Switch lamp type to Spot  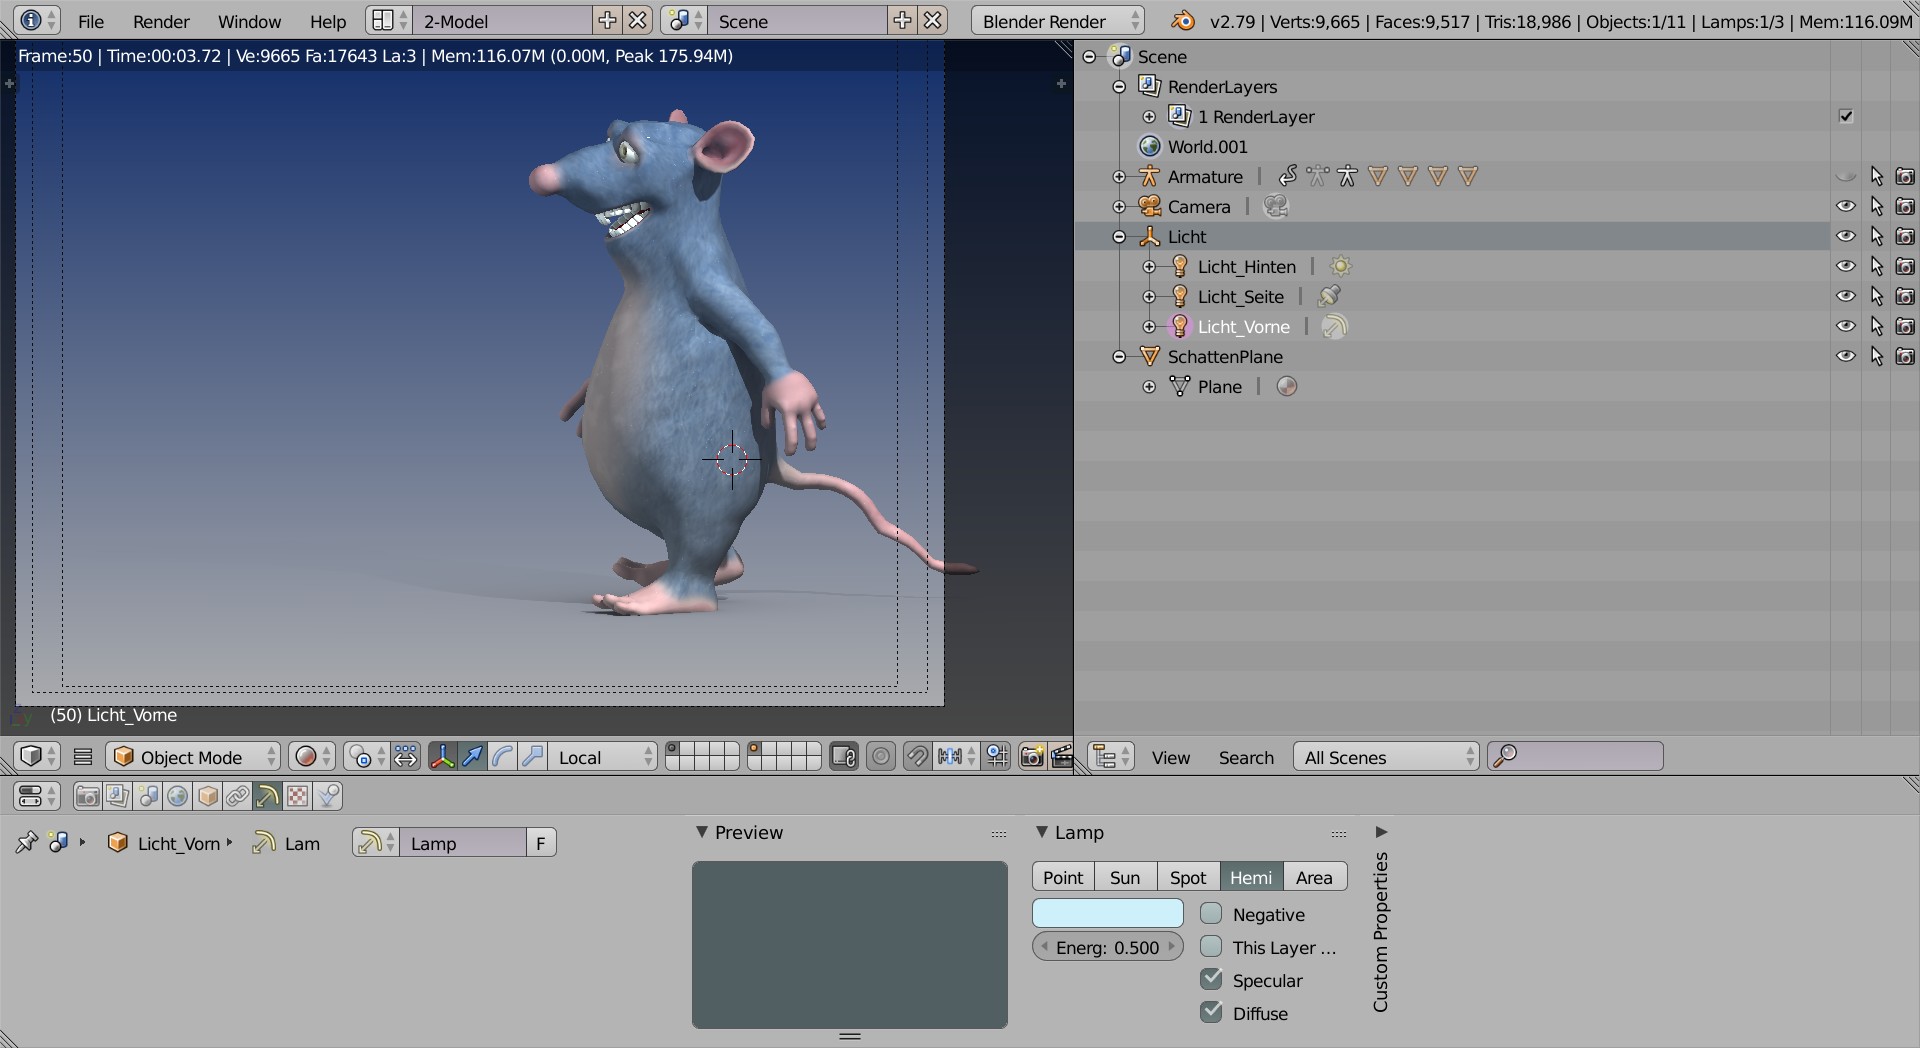tap(1188, 877)
